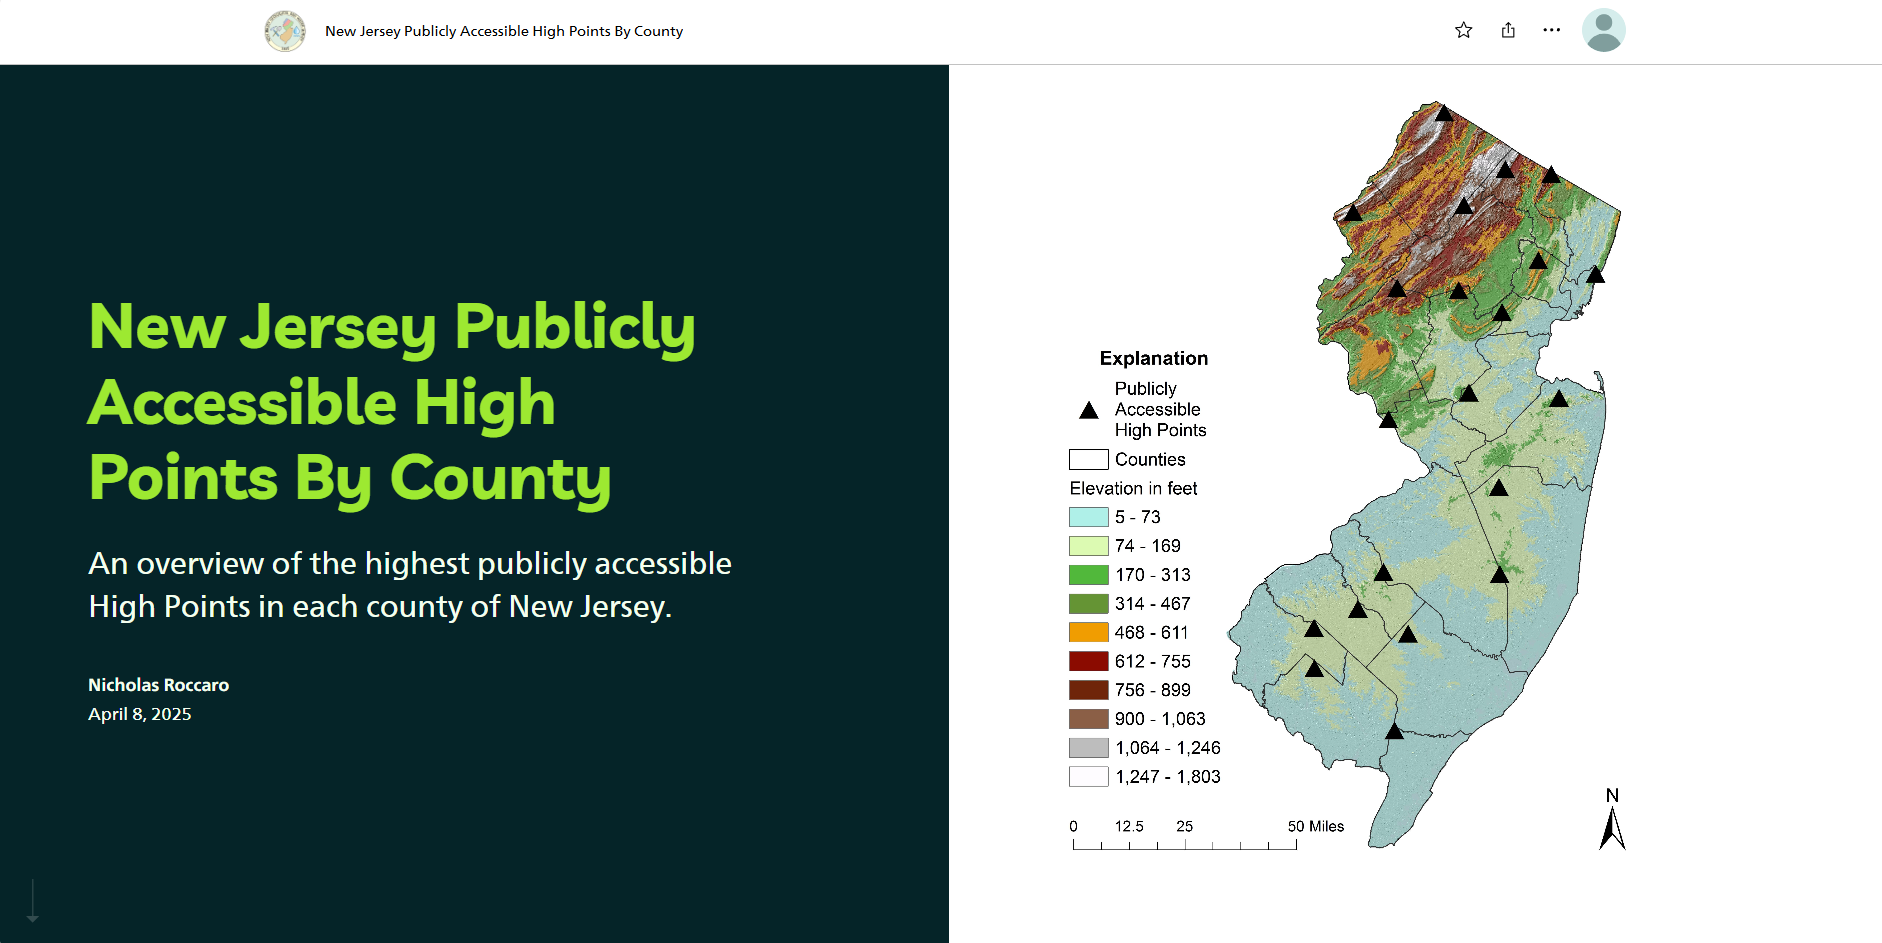Viewport: 1882px width, 943px height.
Task: Click the author name Nicholas Roccaro
Action: [x=158, y=685]
